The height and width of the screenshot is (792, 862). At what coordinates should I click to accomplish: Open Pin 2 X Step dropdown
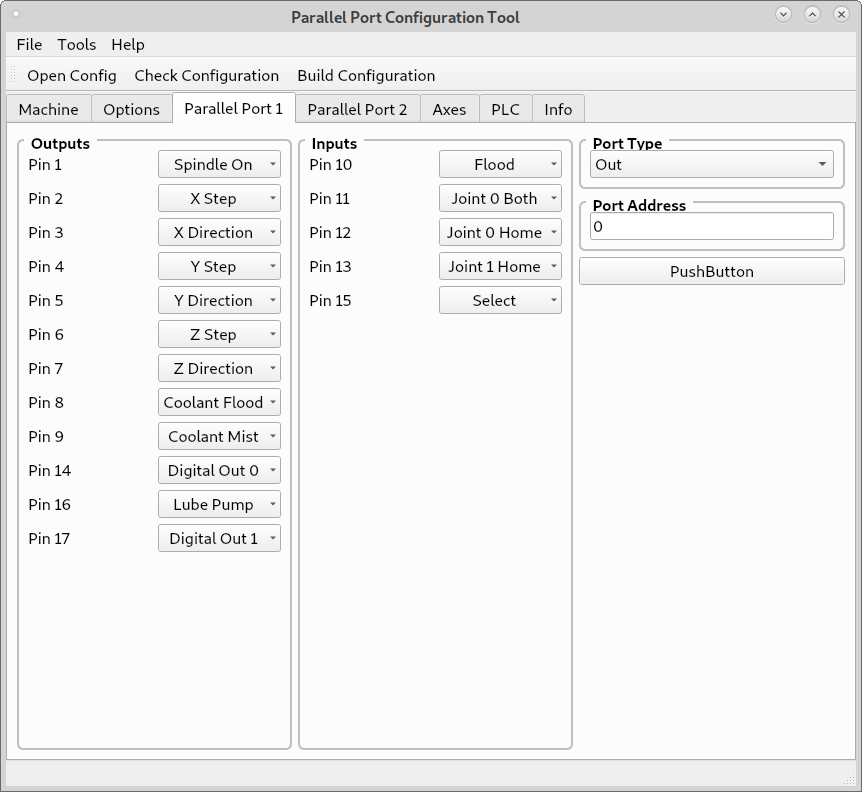click(x=219, y=198)
